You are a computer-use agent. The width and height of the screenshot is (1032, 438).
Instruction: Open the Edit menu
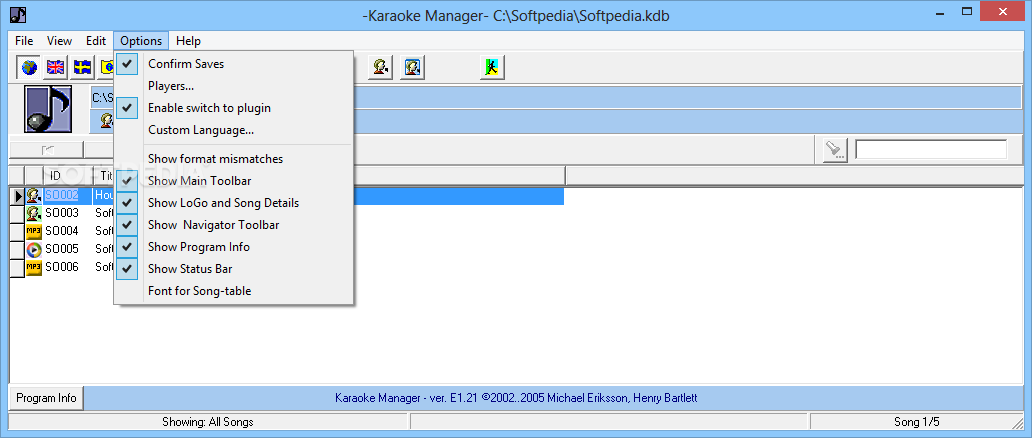click(96, 41)
